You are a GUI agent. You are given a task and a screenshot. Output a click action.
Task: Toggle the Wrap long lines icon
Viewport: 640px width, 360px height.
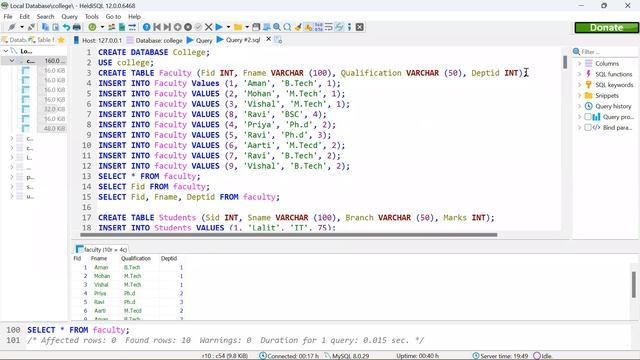pos(329,27)
